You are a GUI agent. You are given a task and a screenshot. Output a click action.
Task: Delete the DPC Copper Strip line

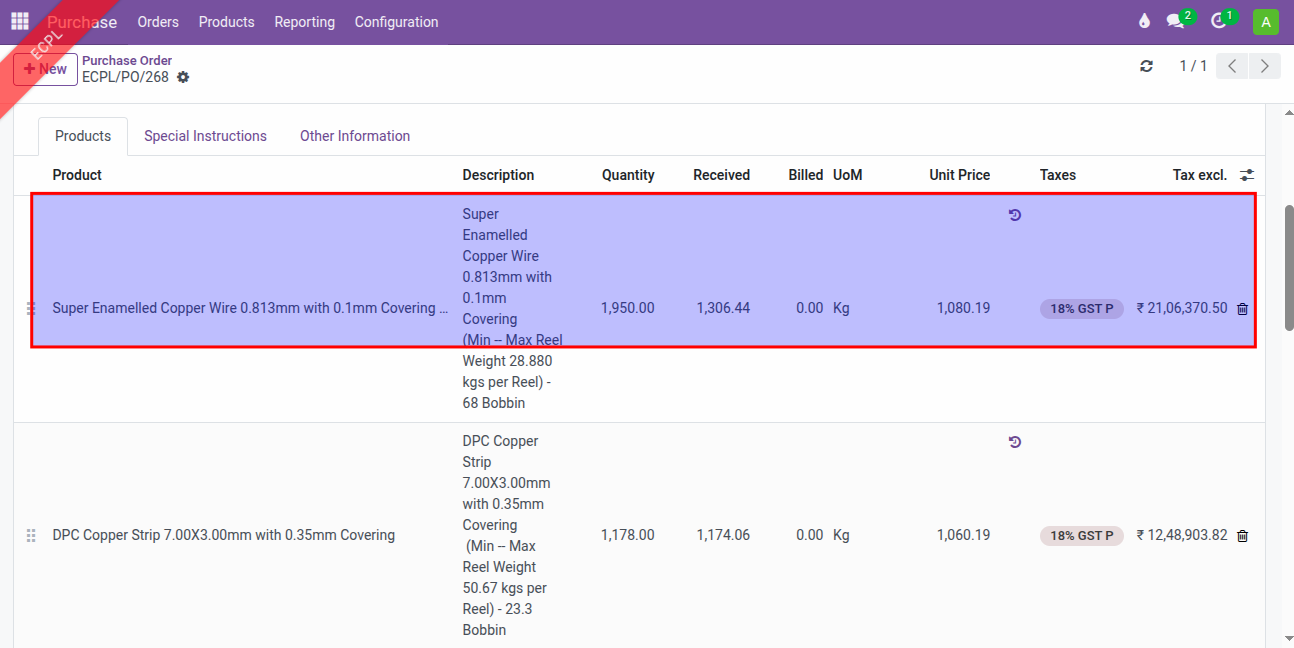[1242, 536]
